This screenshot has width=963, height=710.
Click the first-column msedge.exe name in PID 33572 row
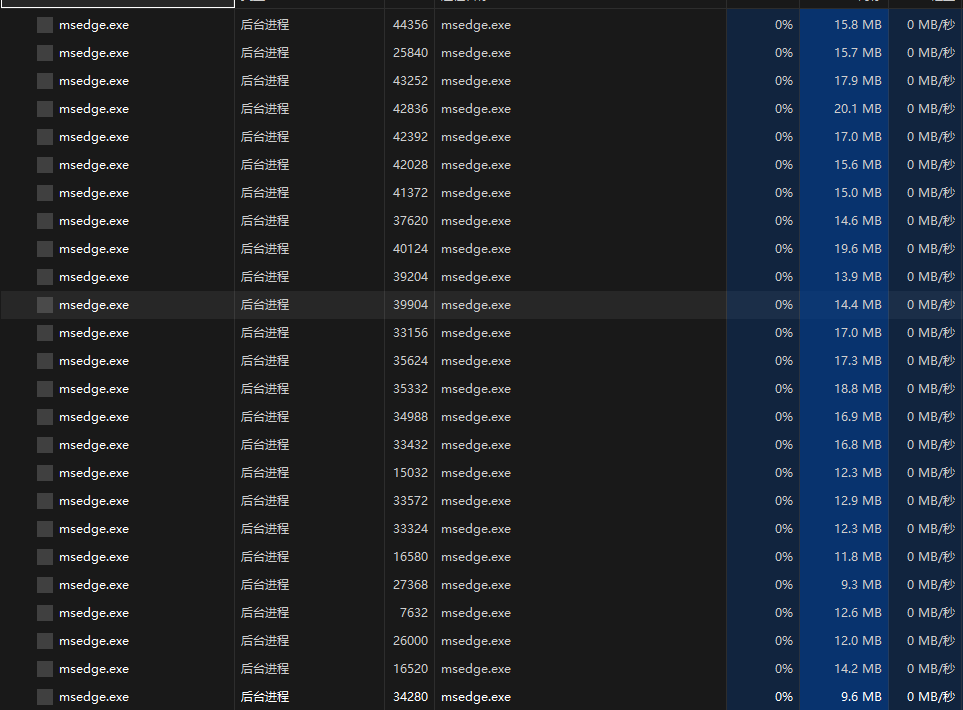point(94,501)
